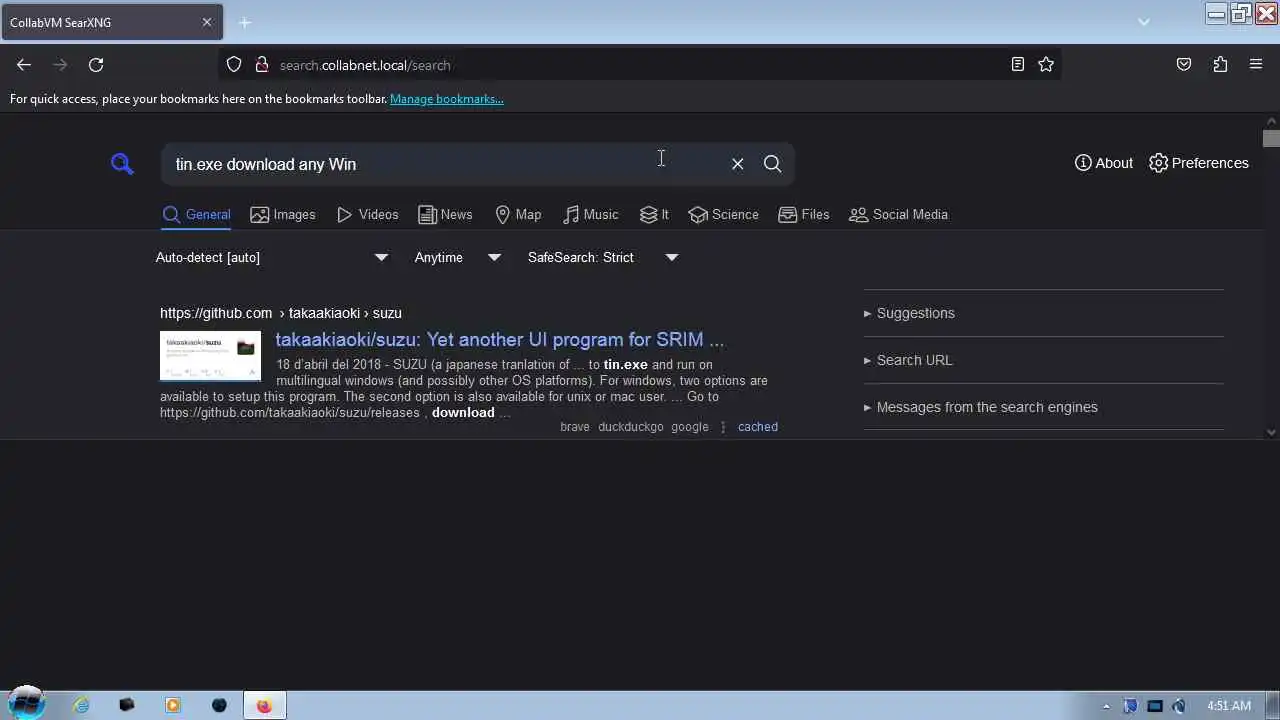Reload the current page
Screen dimensions: 1280x720
point(96,65)
